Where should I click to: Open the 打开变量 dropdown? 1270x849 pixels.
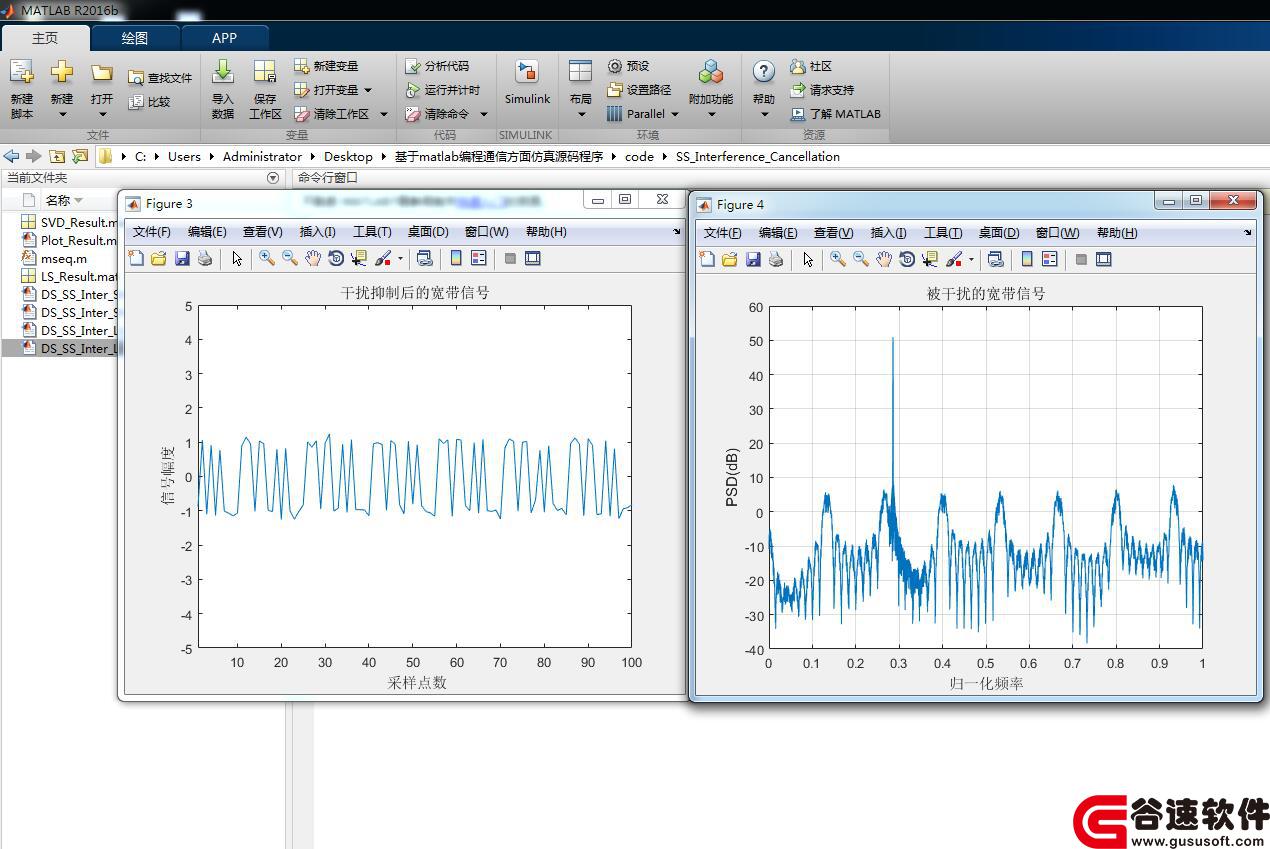pos(368,90)
